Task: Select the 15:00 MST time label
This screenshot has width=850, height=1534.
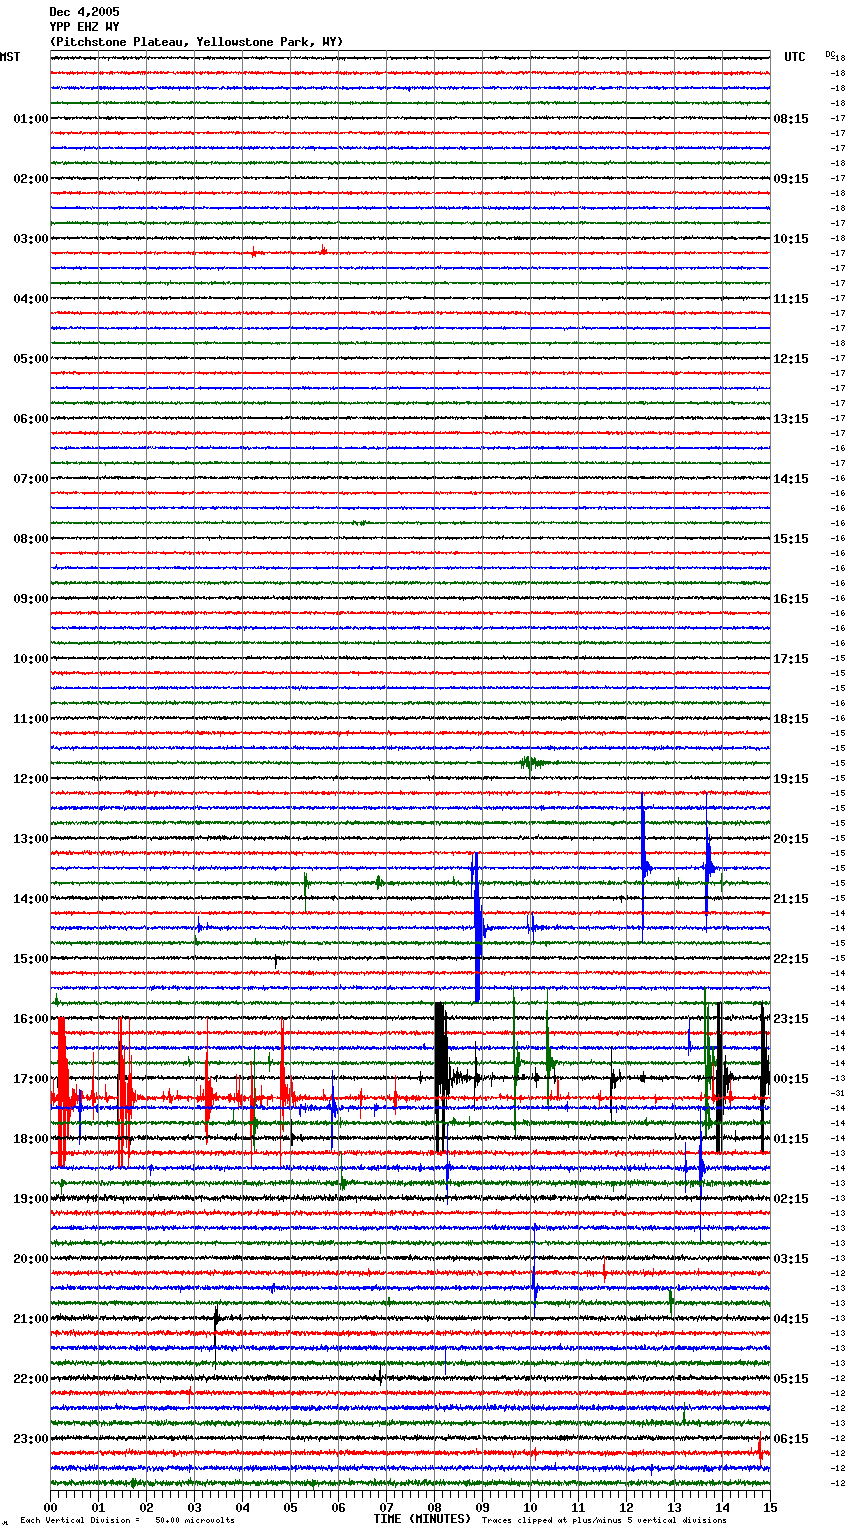Action: [31, 959]
